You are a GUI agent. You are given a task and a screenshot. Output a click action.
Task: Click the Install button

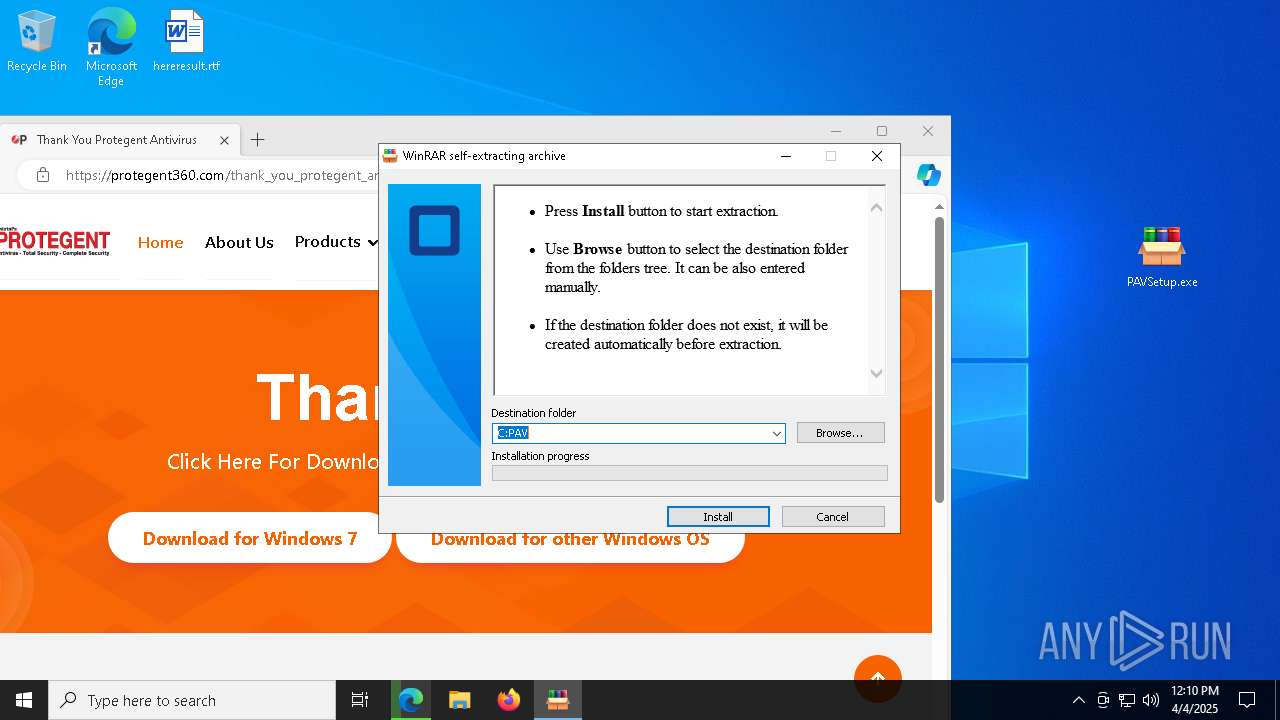718,517
